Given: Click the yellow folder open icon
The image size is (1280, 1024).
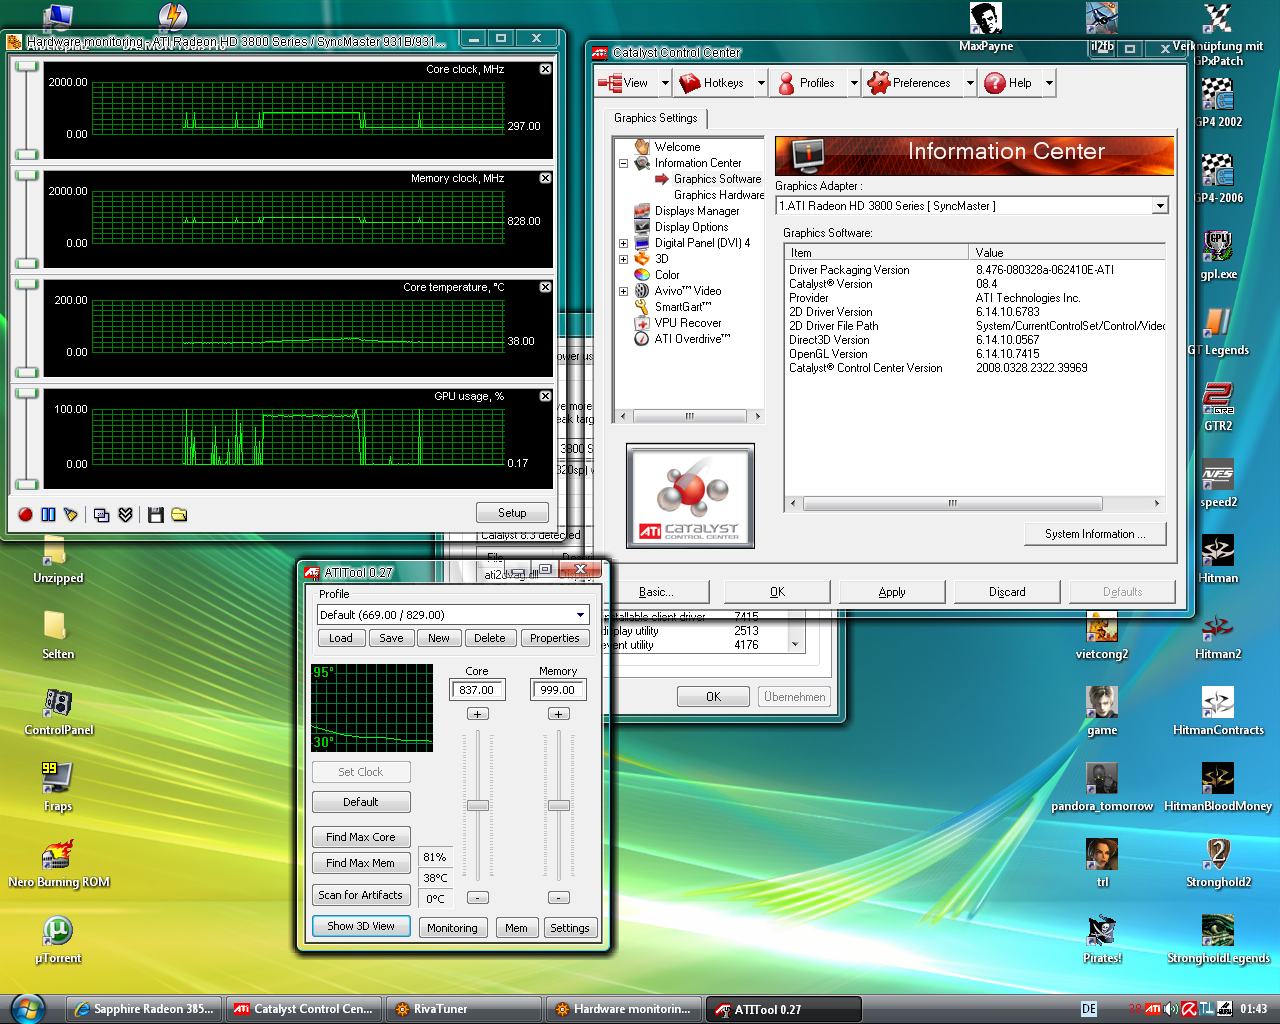Looking at the screenshot, I should coord(179,514).
